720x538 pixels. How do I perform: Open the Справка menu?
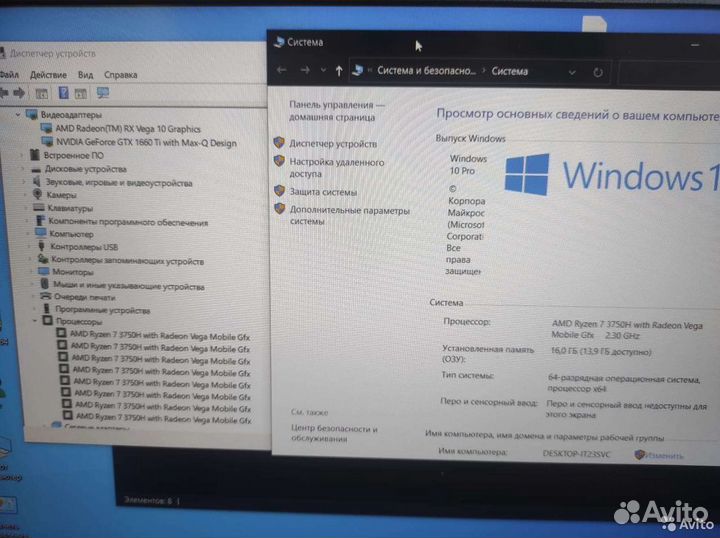click(121, 75)
